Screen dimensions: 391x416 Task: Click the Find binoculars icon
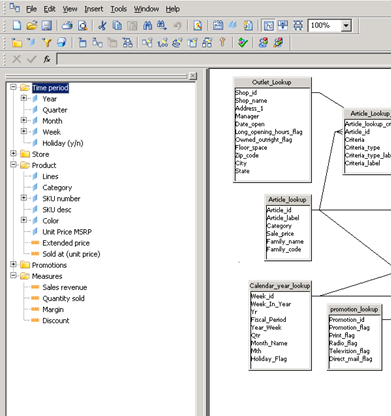tap(147, 25)
